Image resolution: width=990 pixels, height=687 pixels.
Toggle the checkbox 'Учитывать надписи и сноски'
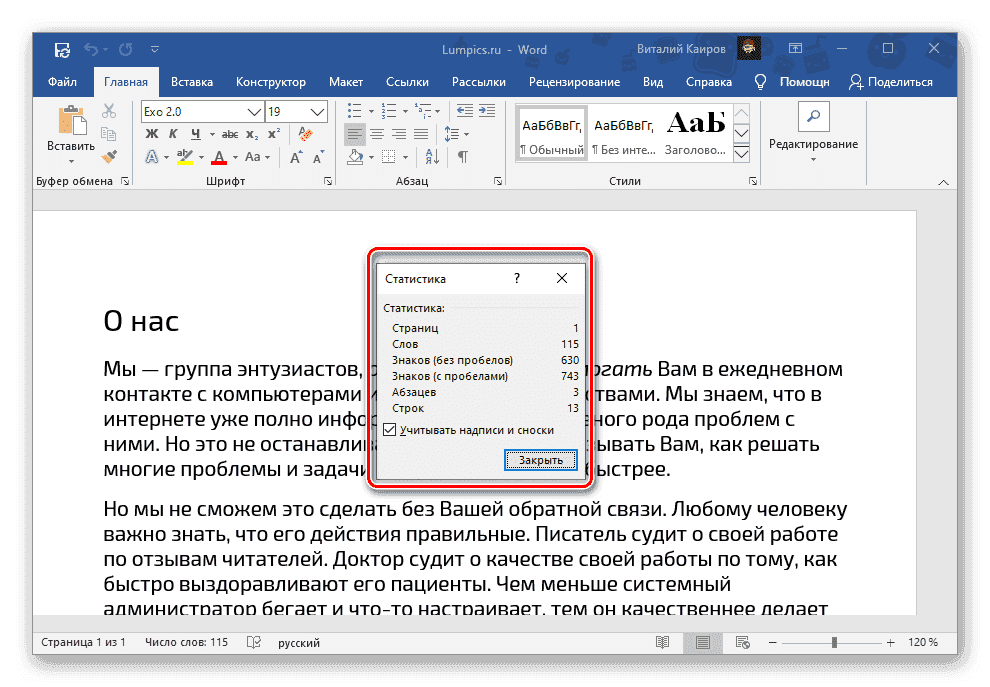388,429
